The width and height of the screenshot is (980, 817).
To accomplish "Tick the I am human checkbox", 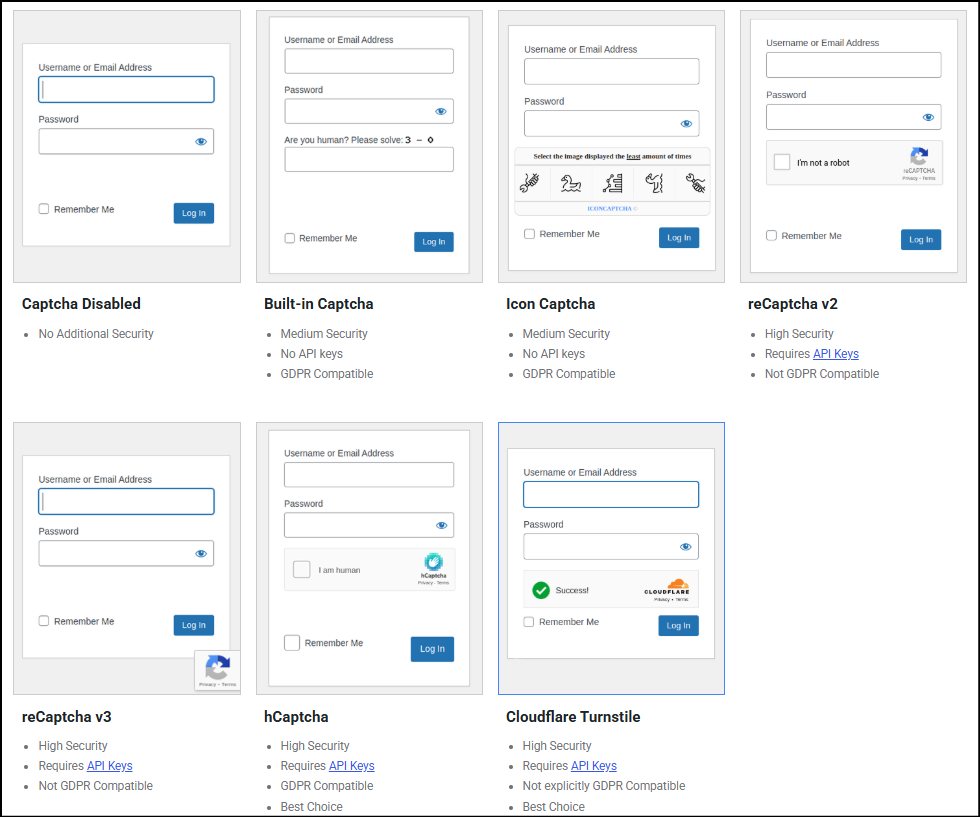I will click(x=302, y=569).
